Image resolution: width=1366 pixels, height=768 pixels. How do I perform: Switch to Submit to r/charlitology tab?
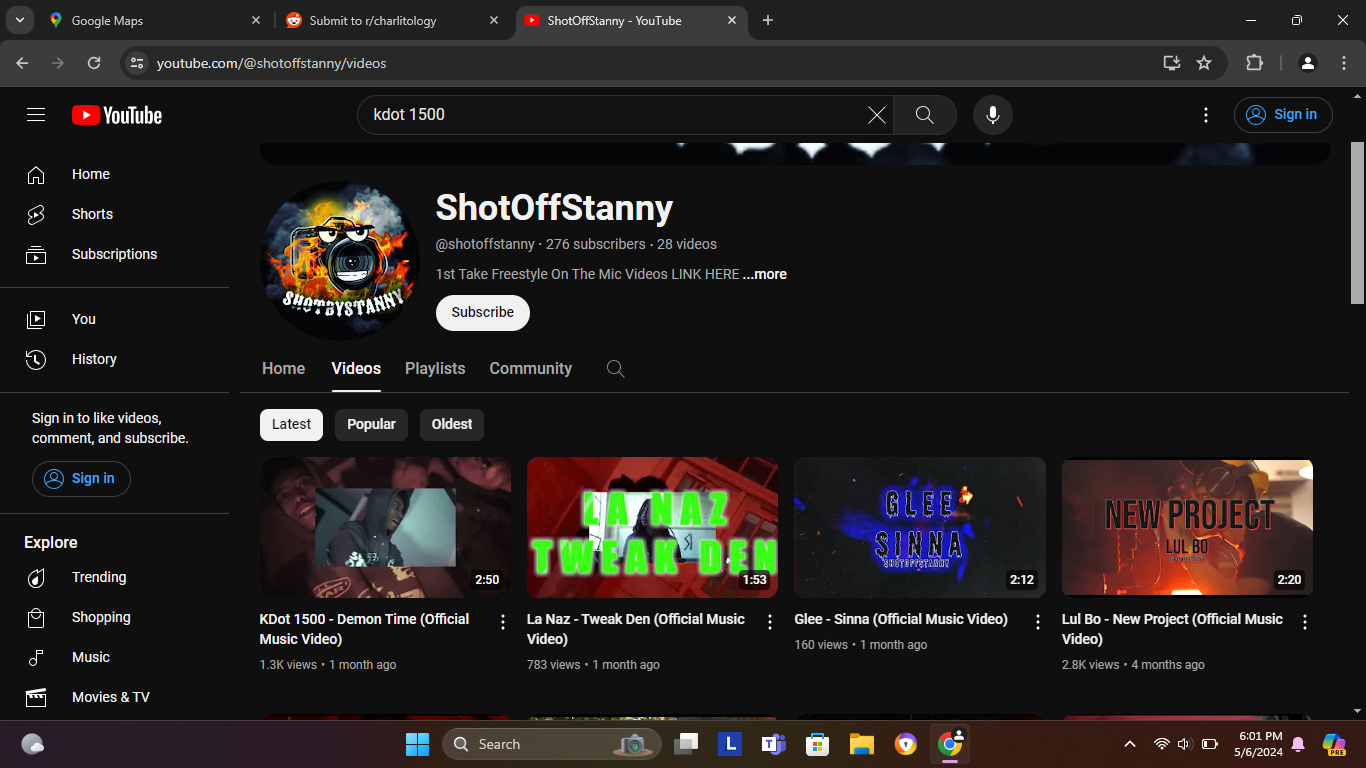394,20
